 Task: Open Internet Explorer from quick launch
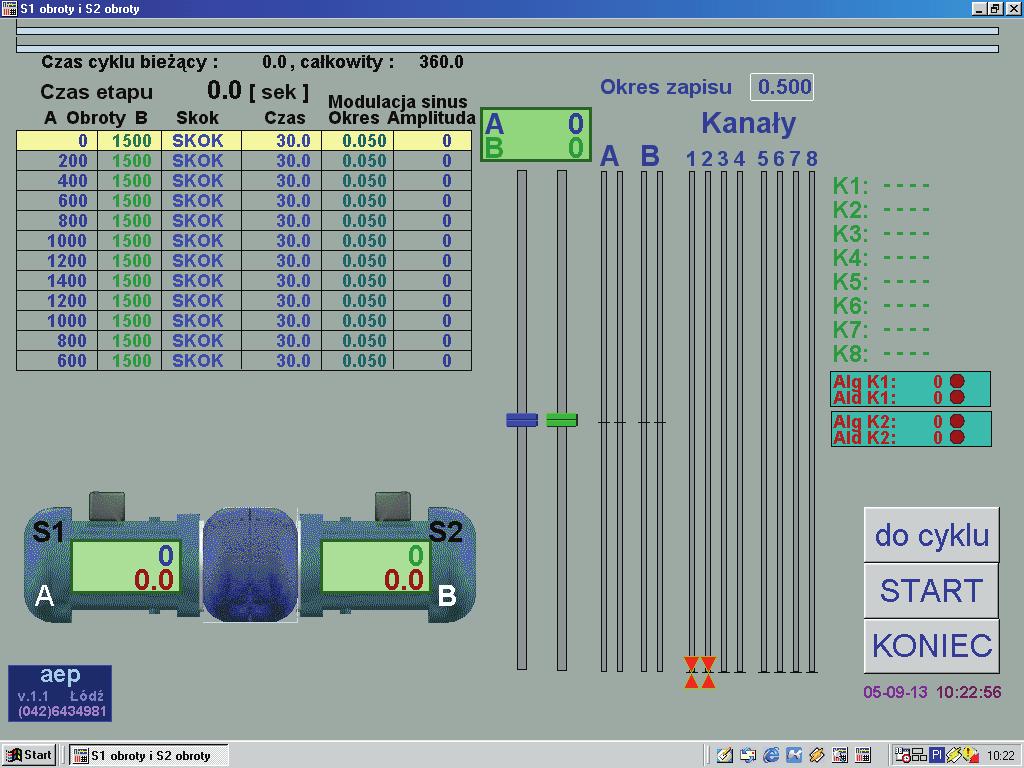[x=771, y=755]
